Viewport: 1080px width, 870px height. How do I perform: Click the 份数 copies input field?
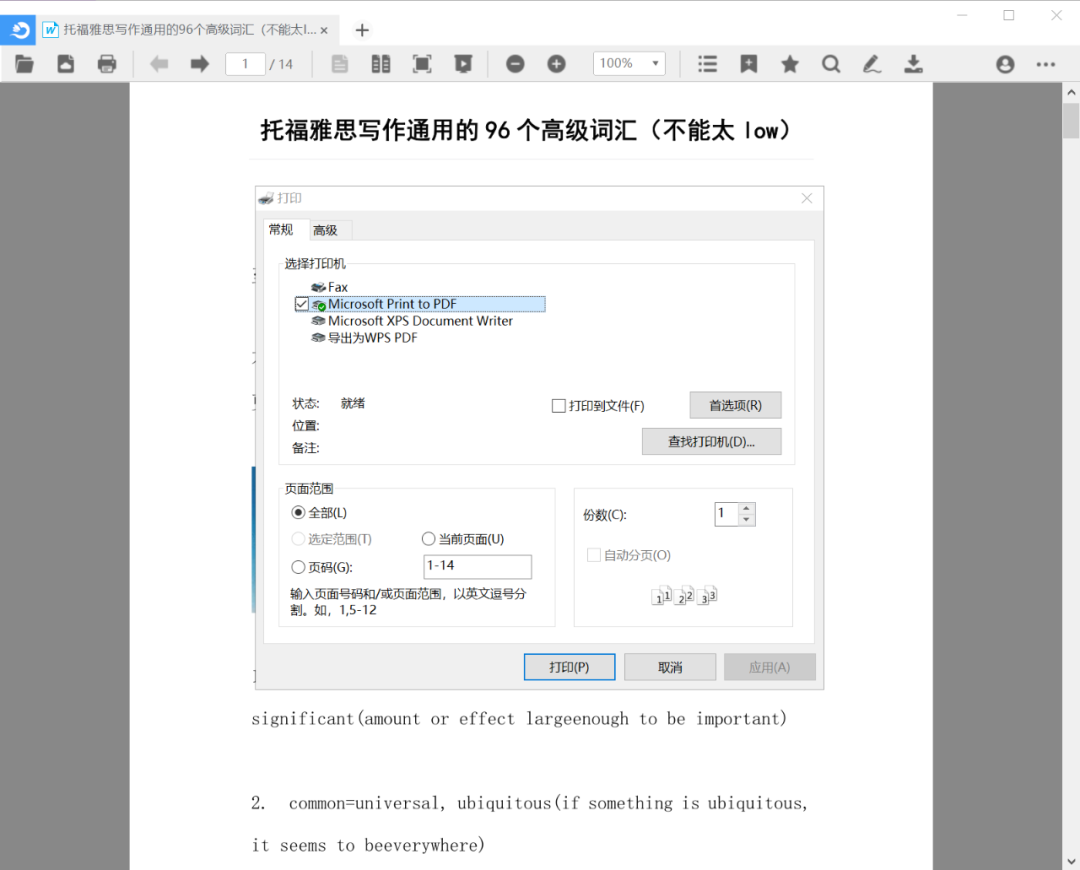pos(726,514)
